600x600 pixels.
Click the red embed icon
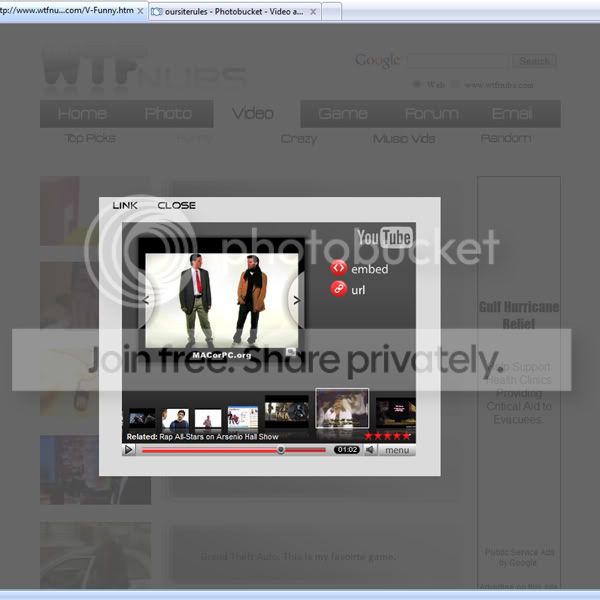tap(339, 268)
